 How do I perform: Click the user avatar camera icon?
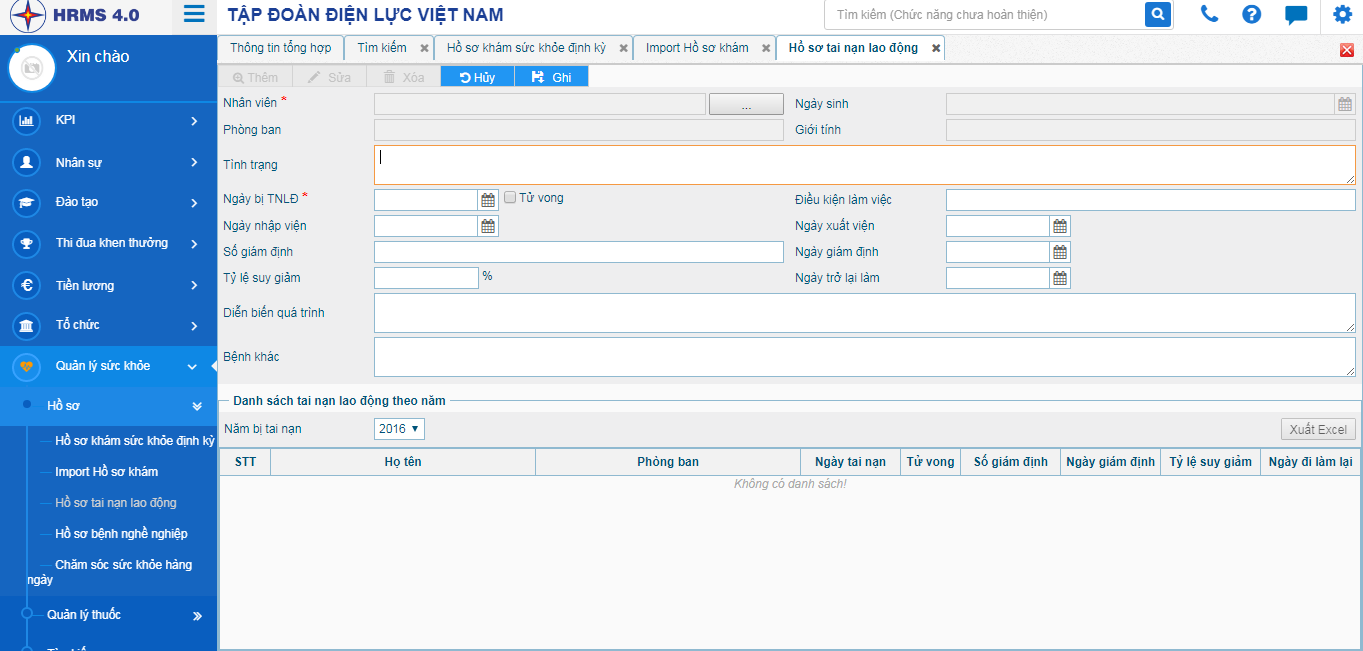click(x=32, y=68)
